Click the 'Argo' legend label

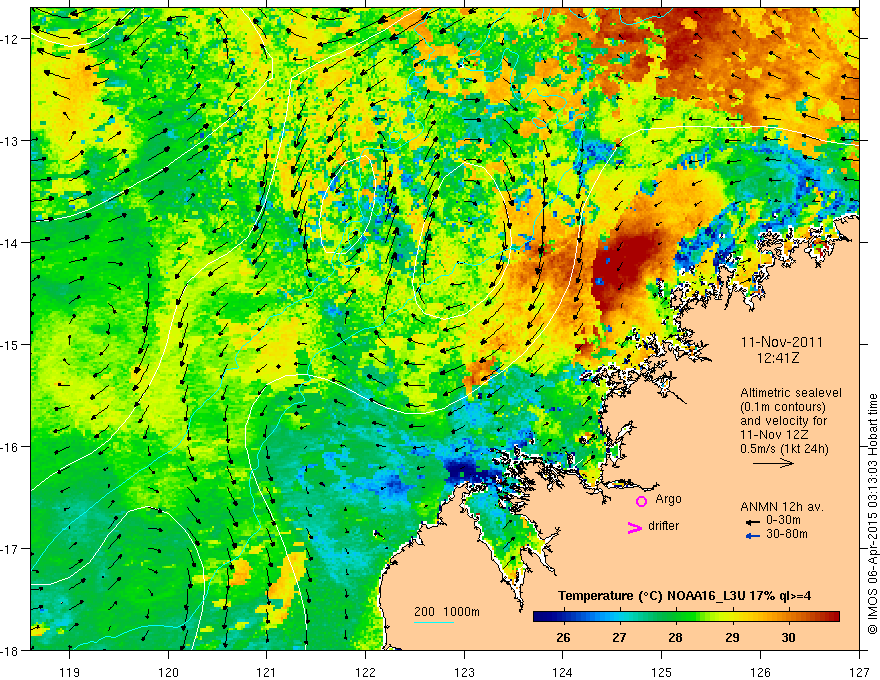click(668, 499)
